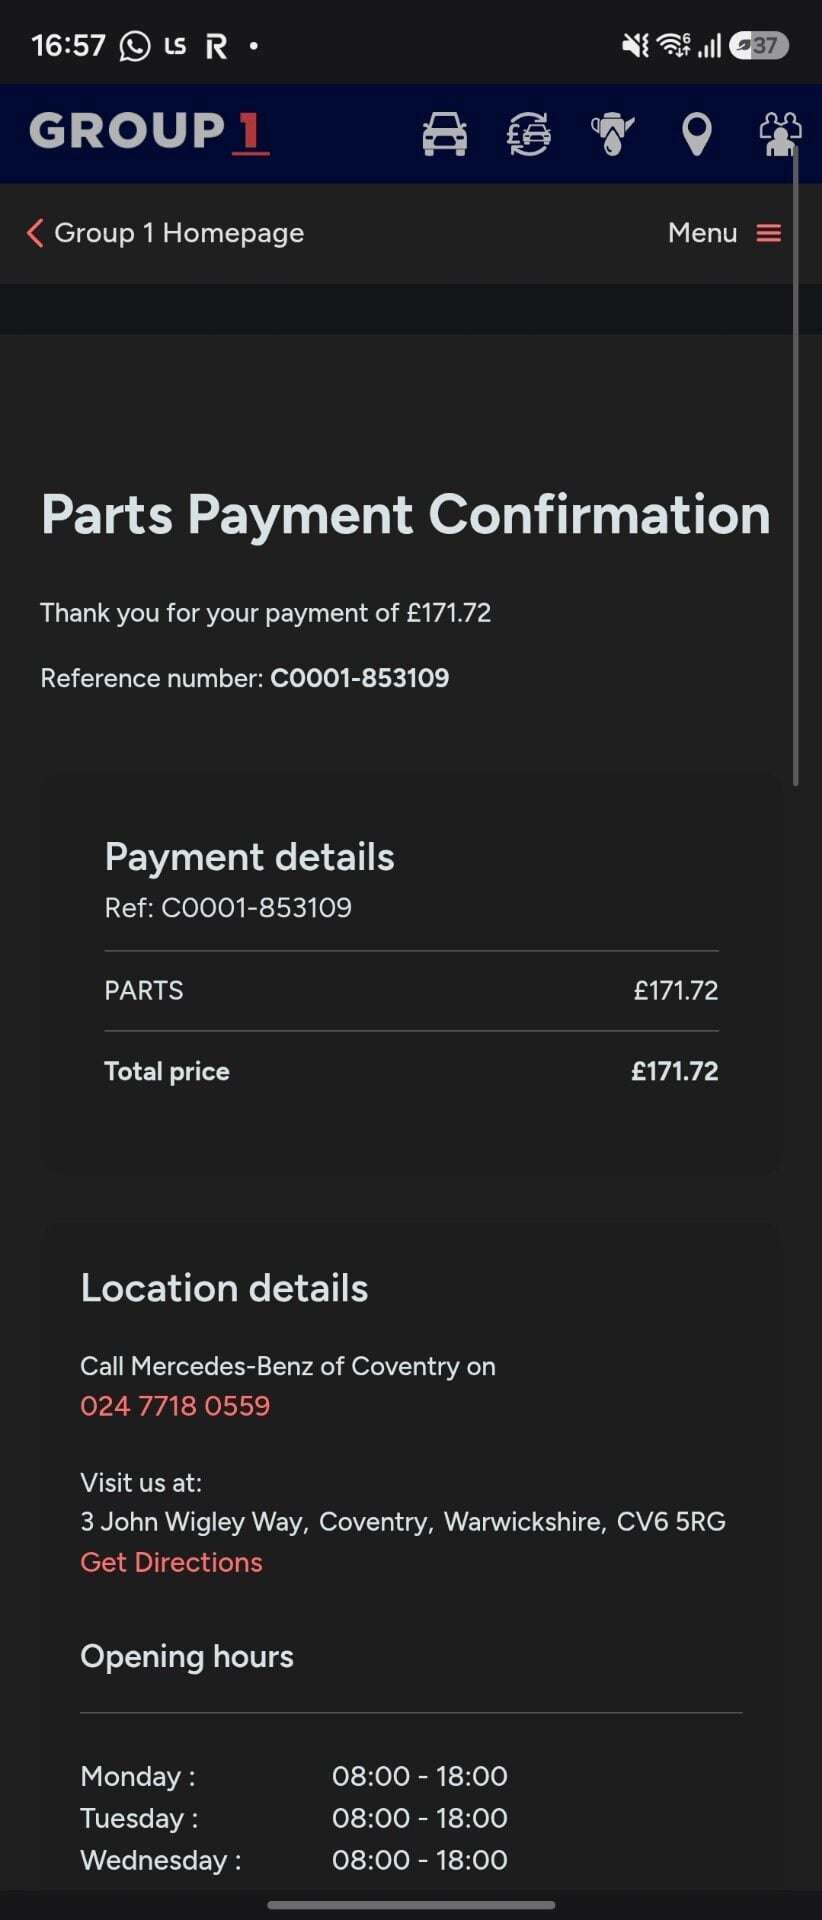Image resolution: width=822 pixels, height=1920 pixels.
Task: Tap the Parts Payment Confirmation heading
Action: [x=405, y=514]
